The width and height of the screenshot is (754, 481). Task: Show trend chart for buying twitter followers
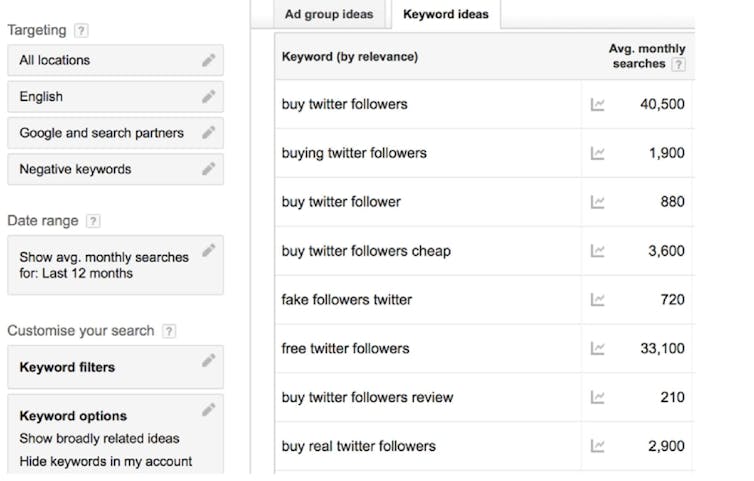click(597, 153)
